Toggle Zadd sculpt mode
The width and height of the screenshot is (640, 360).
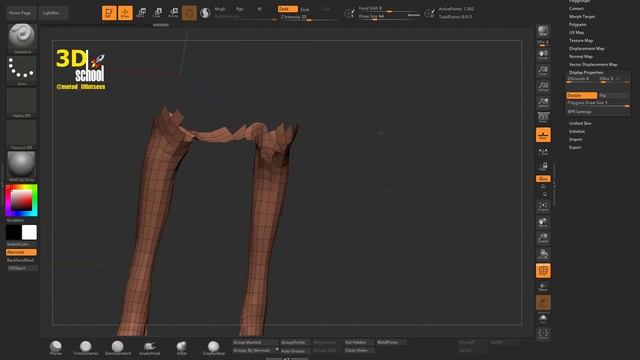pyautogui.click(x=288, y=9)
